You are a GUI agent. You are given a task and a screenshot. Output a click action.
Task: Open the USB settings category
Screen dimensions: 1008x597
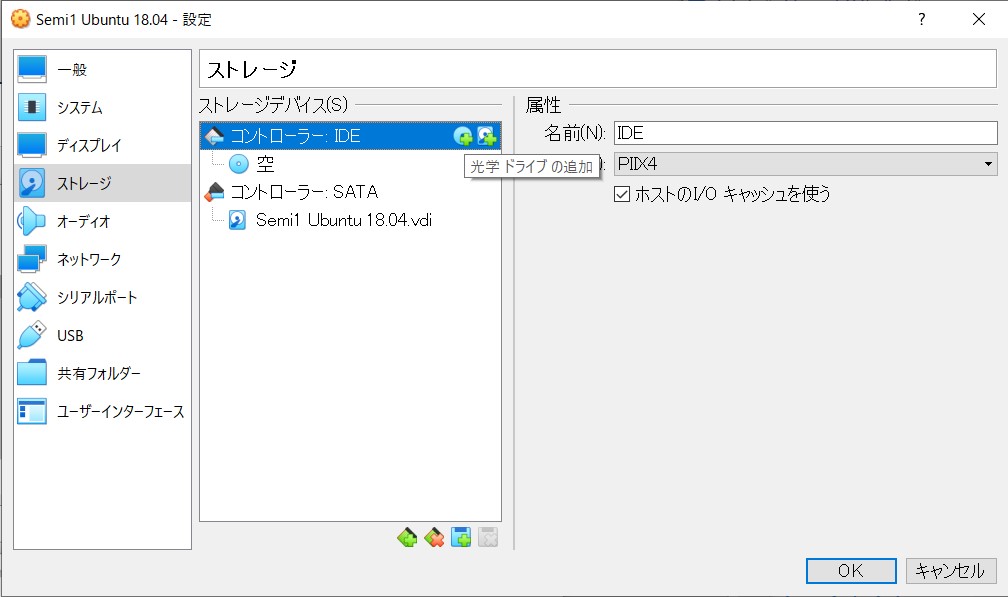click(102, 335)
